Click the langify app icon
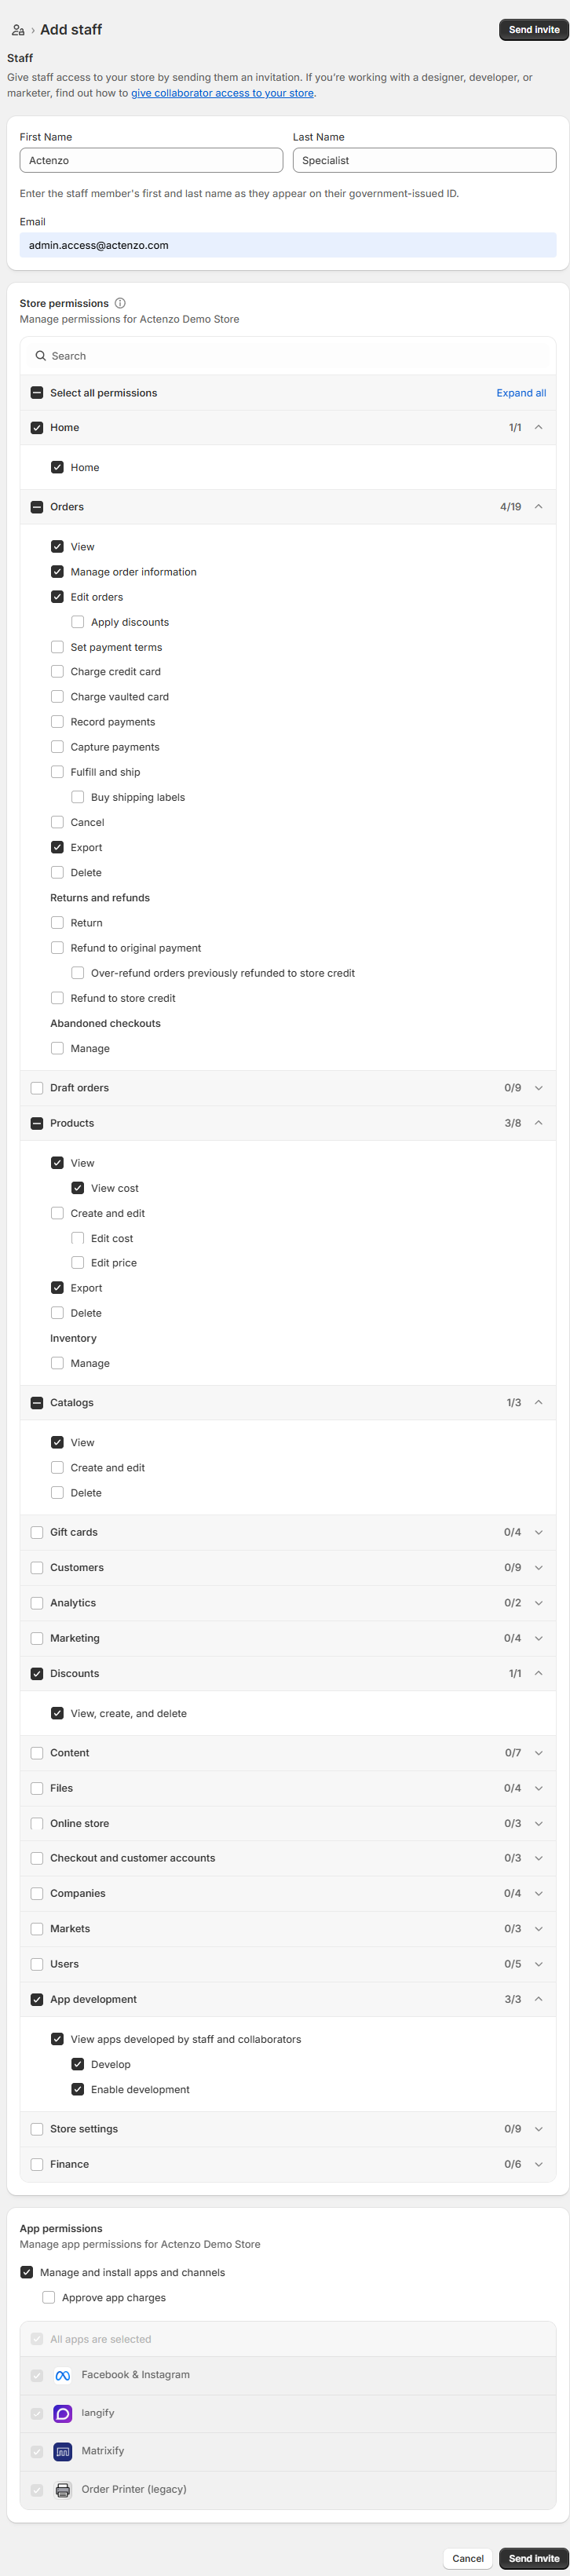Image resolution: width=570 pixels, height=2576 pixels. coord(63,2413)
